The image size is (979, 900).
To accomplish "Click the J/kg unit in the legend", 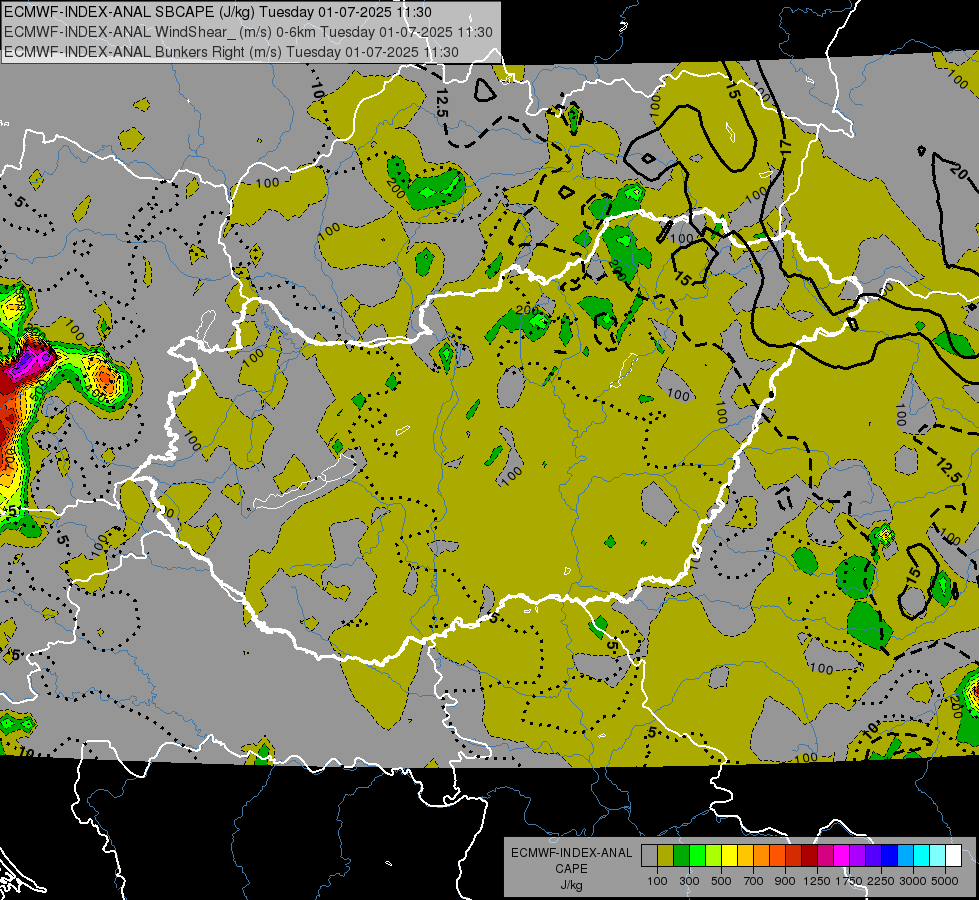I will (x=572, y=885).
